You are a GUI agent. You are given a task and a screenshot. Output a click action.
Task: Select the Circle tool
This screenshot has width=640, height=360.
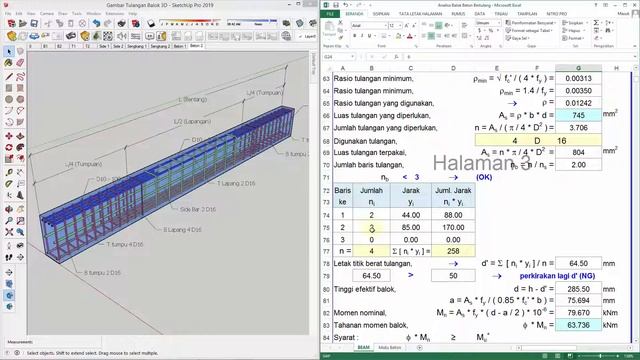coord(9,99)
